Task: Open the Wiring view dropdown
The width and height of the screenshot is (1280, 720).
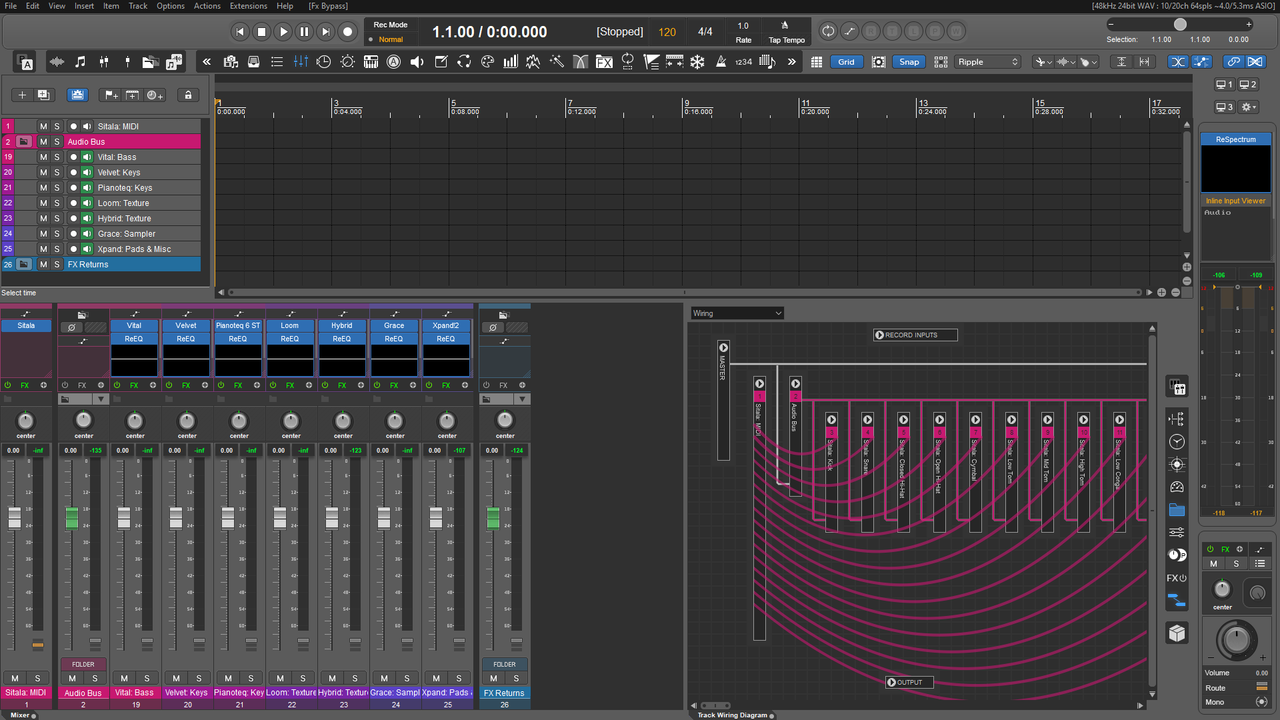Action: [x=737, y=313]
